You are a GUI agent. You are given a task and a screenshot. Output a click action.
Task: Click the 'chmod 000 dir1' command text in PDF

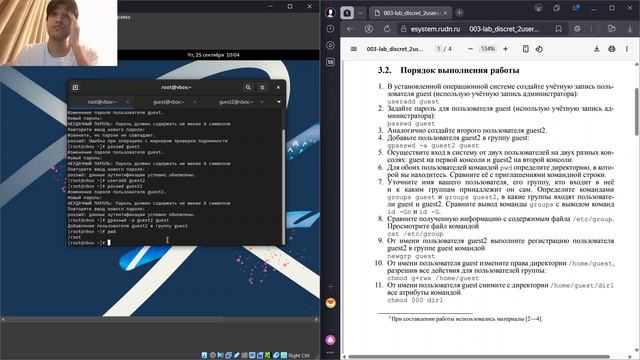[x=415, y=300]
